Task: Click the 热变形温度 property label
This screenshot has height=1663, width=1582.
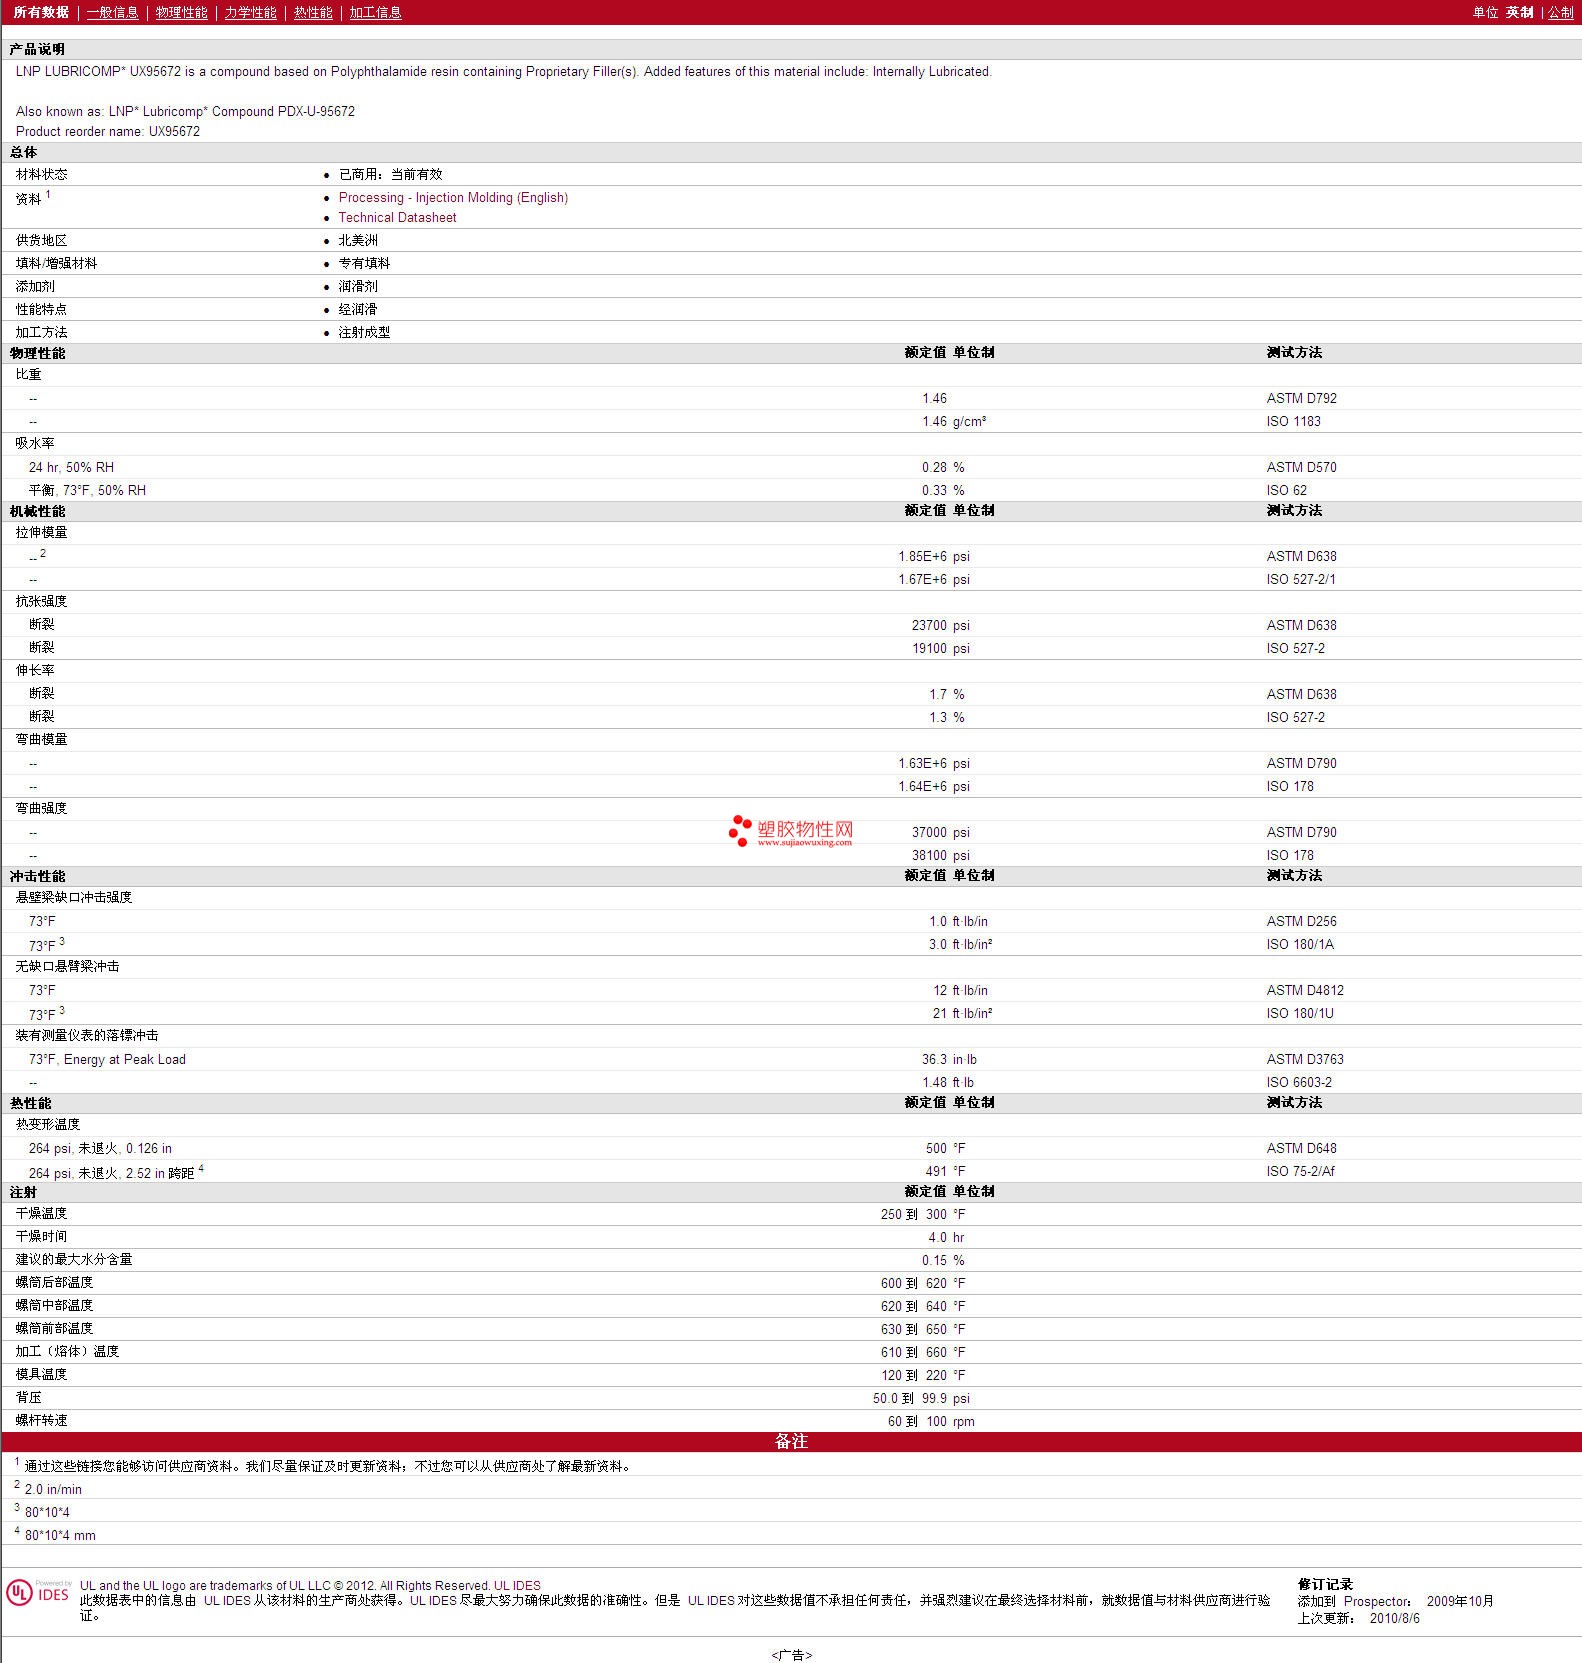Action: [48, 1124]
